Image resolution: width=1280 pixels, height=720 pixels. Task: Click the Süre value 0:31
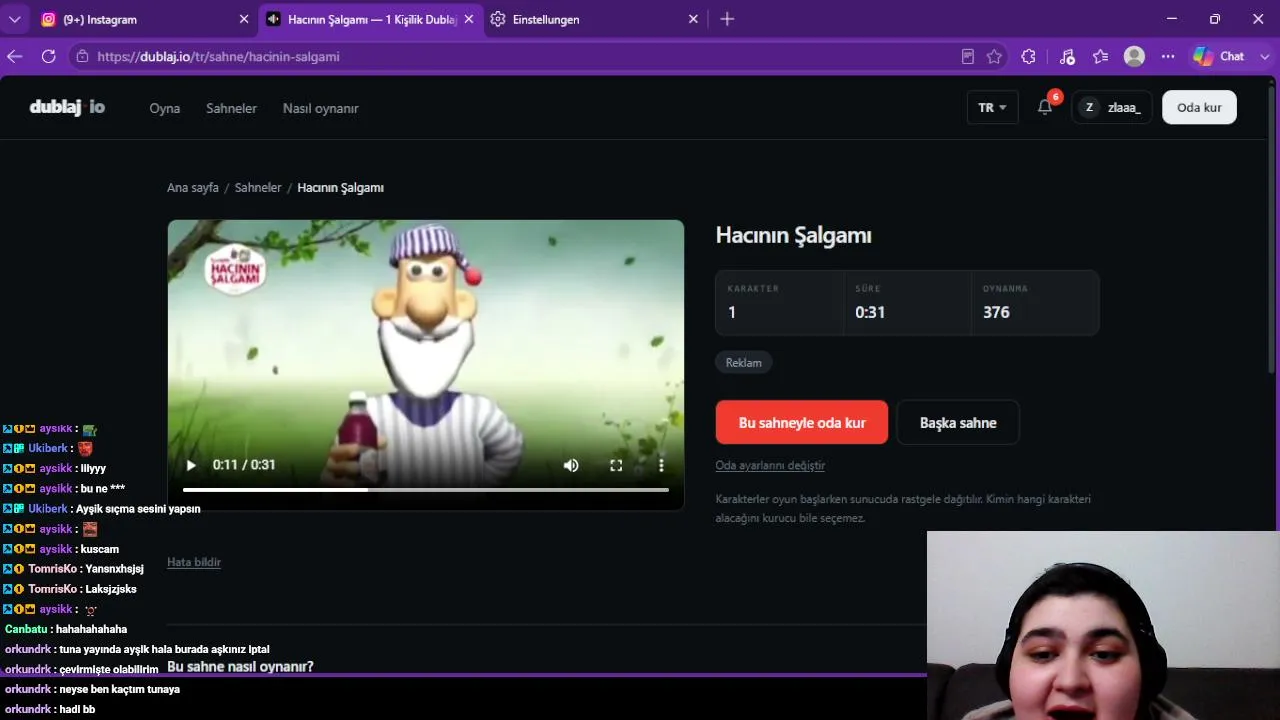click(x=870, y=312)
